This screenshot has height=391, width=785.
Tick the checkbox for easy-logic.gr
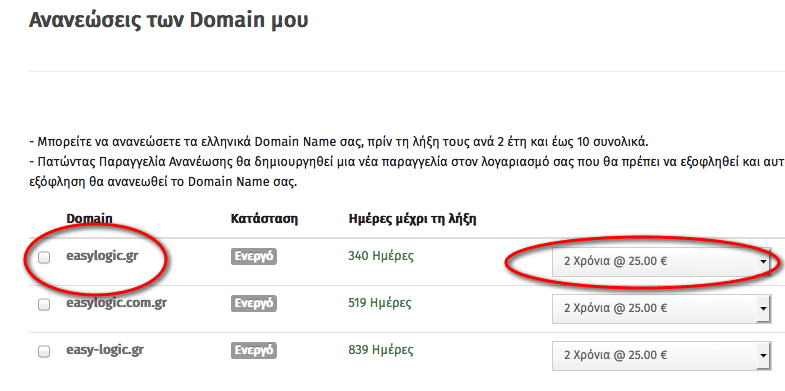pyautogui.click(x=44, y=351)
